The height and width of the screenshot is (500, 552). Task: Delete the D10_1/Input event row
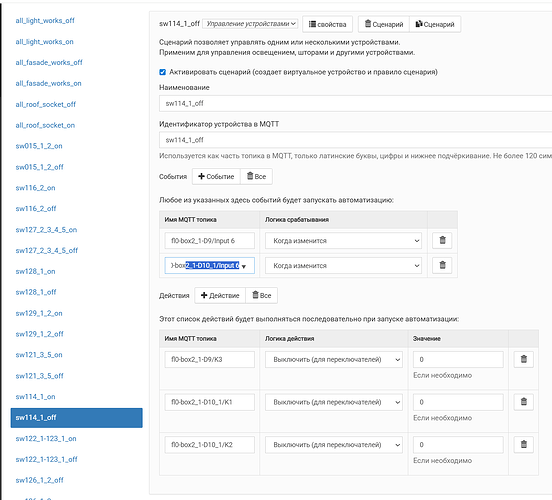coord(442,265)
